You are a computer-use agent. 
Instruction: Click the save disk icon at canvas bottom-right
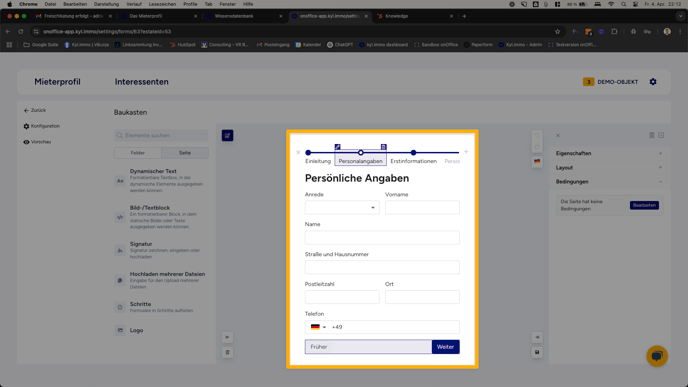(x=537, y=352)
